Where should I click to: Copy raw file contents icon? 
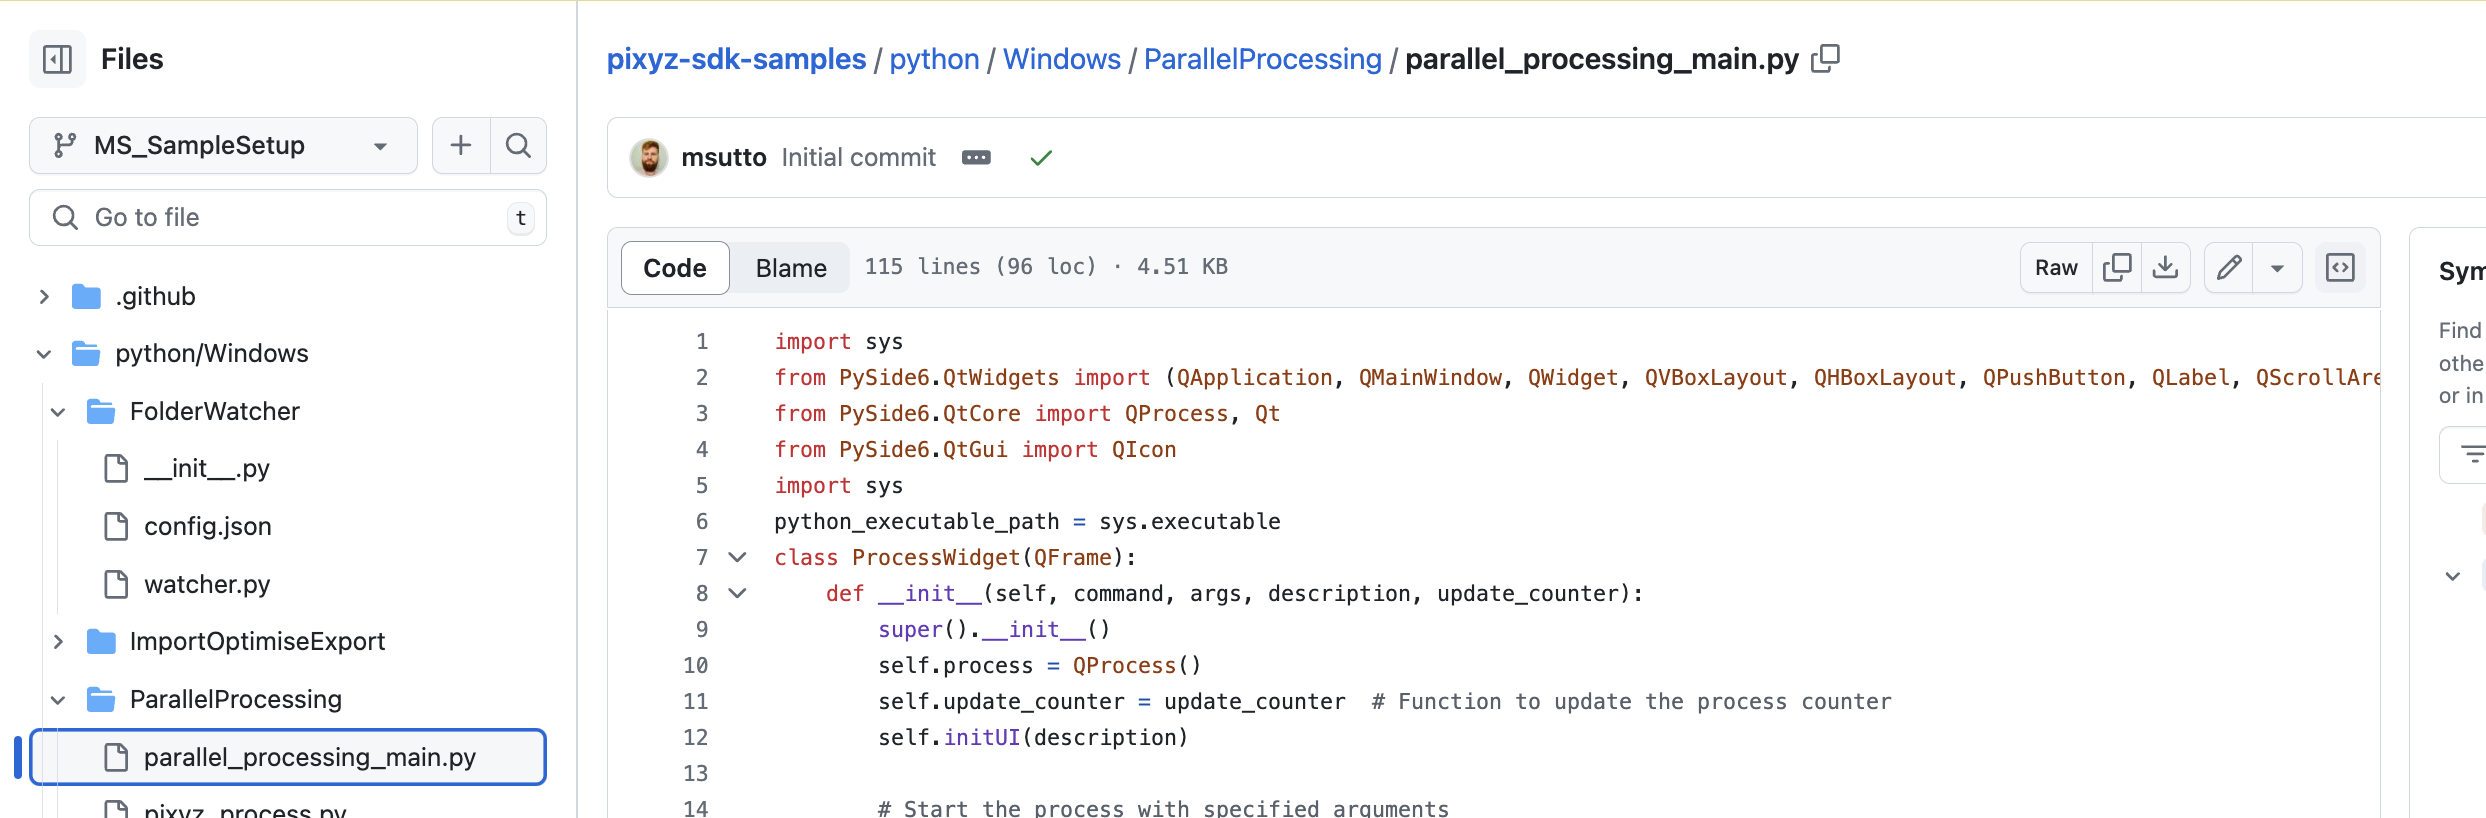(2117, 267)
